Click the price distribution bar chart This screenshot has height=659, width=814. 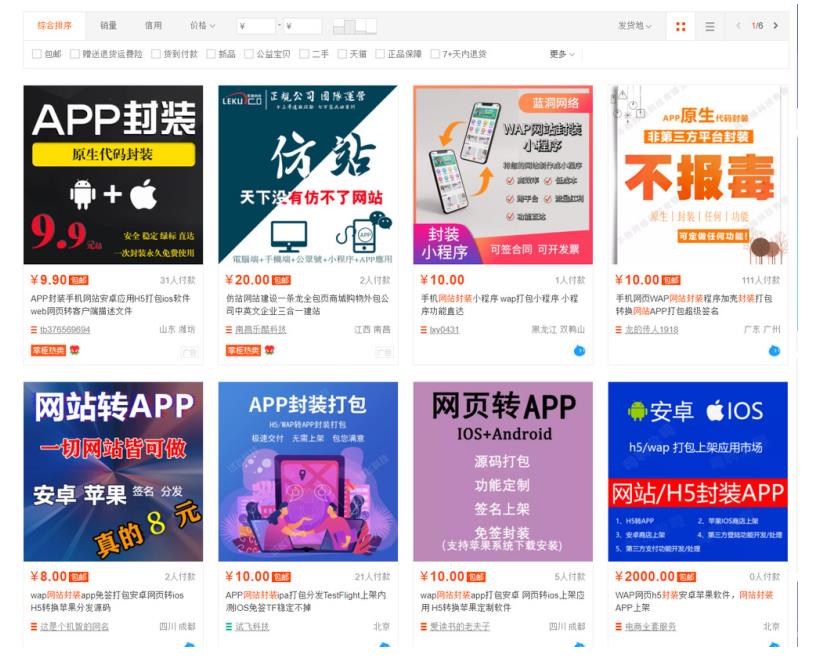click(354, 26)
